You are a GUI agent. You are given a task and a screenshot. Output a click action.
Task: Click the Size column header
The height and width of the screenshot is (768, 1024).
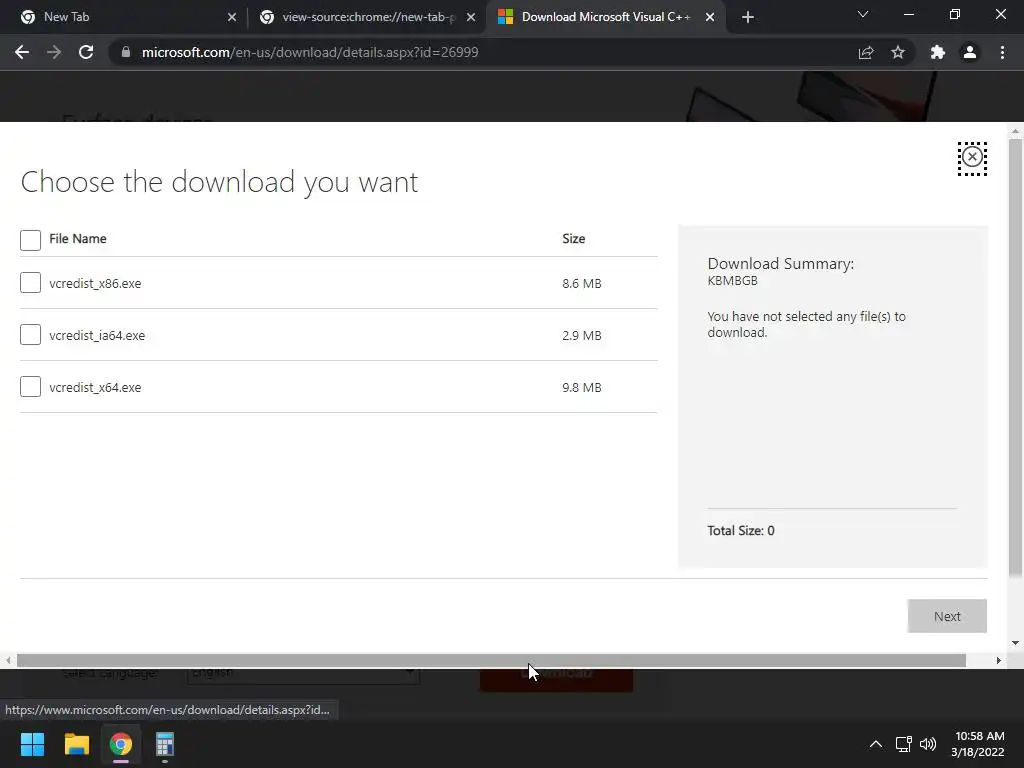point(573,238)
